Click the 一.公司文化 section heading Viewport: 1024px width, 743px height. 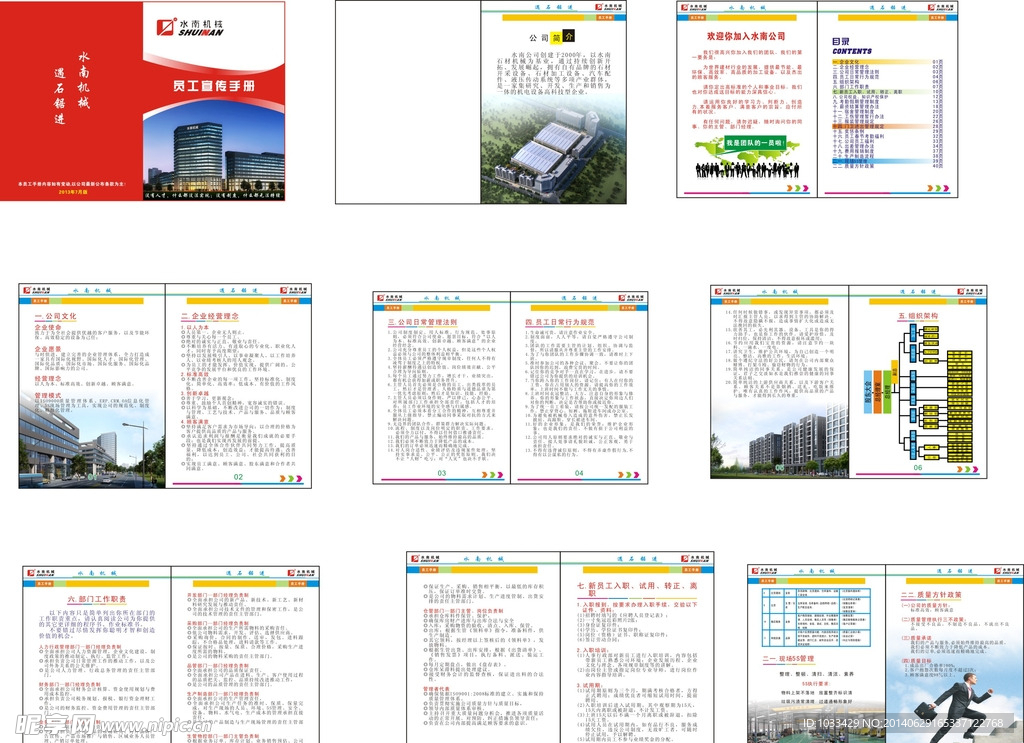(x=56, y=316)
